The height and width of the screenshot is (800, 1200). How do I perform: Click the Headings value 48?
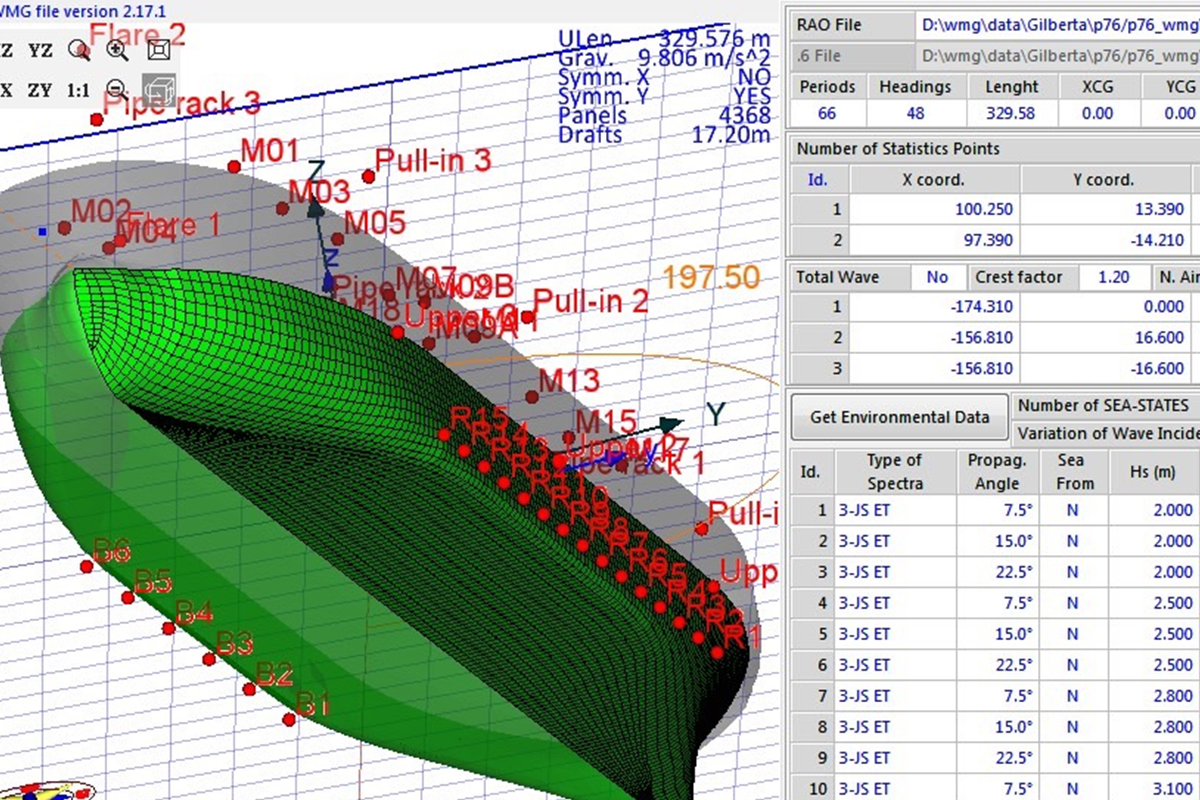coord(915,113)
